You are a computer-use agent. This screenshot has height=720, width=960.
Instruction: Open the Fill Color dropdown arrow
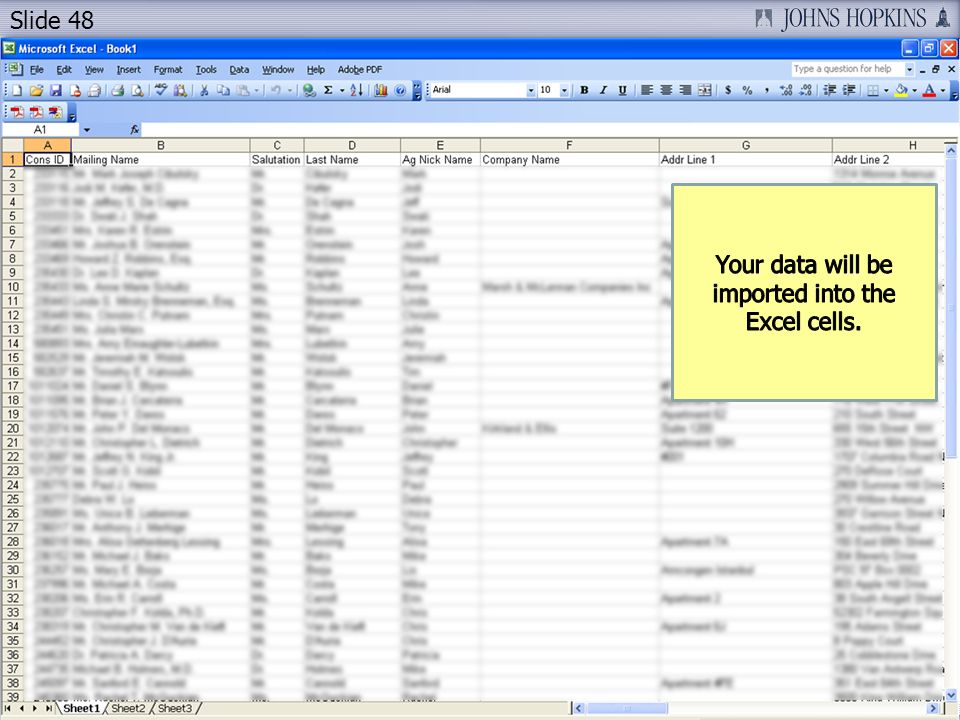click(915, 91)
